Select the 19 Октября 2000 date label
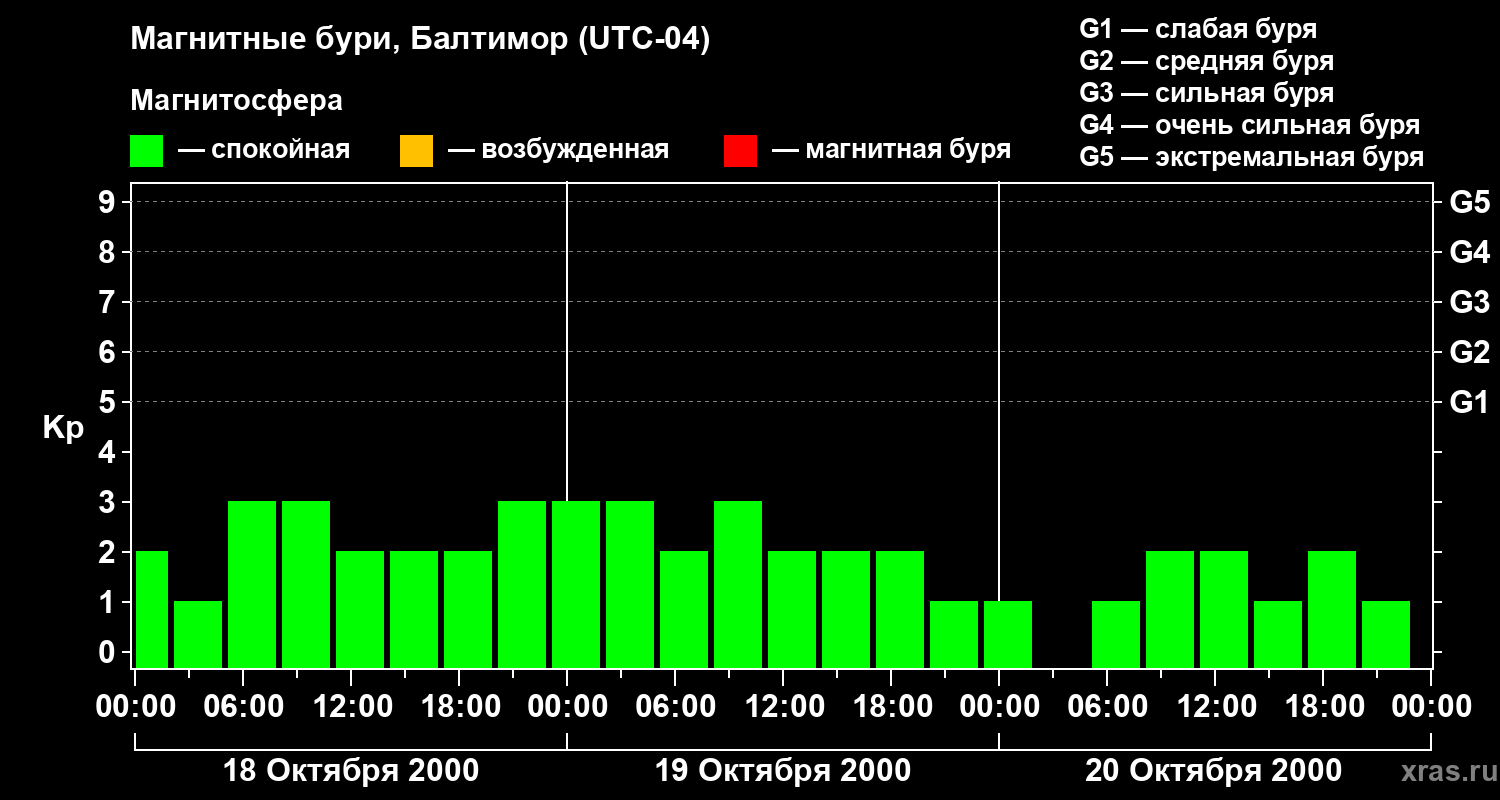Viewport: 1500px width, 800px height. pyautogui.click(x=783, y=771)
